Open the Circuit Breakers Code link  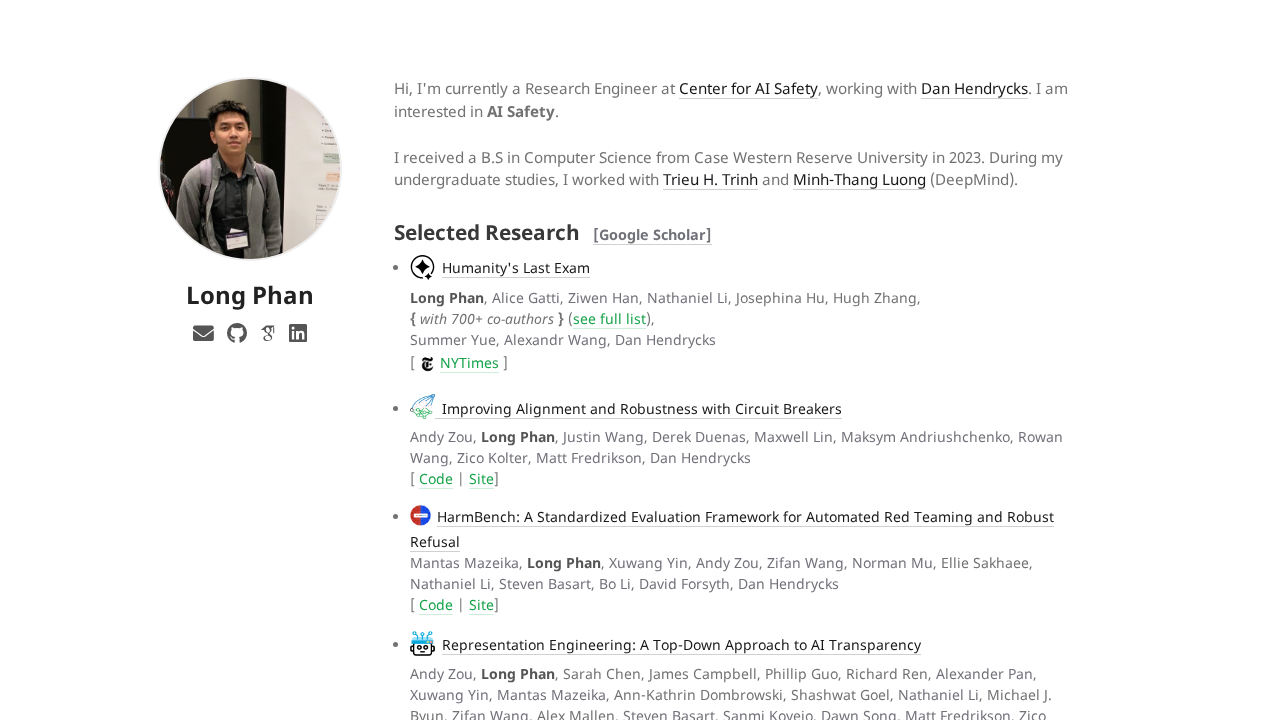click(x=434, y=478)
